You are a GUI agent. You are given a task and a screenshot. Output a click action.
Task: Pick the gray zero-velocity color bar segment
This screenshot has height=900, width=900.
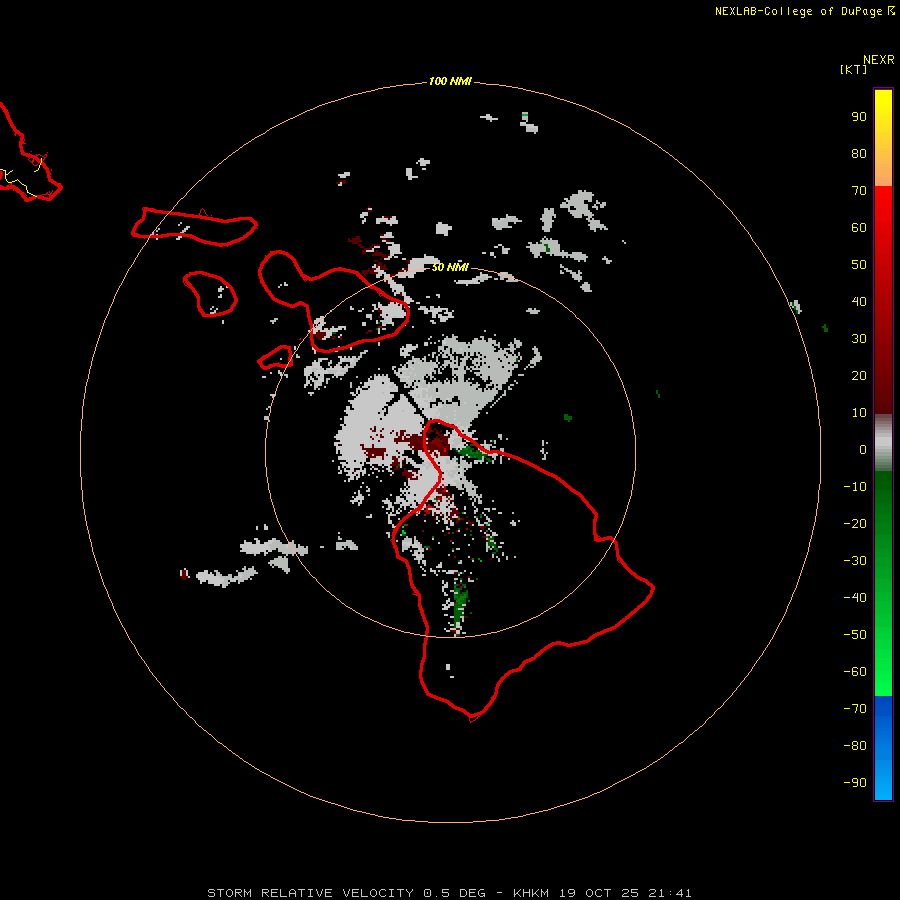883,443
